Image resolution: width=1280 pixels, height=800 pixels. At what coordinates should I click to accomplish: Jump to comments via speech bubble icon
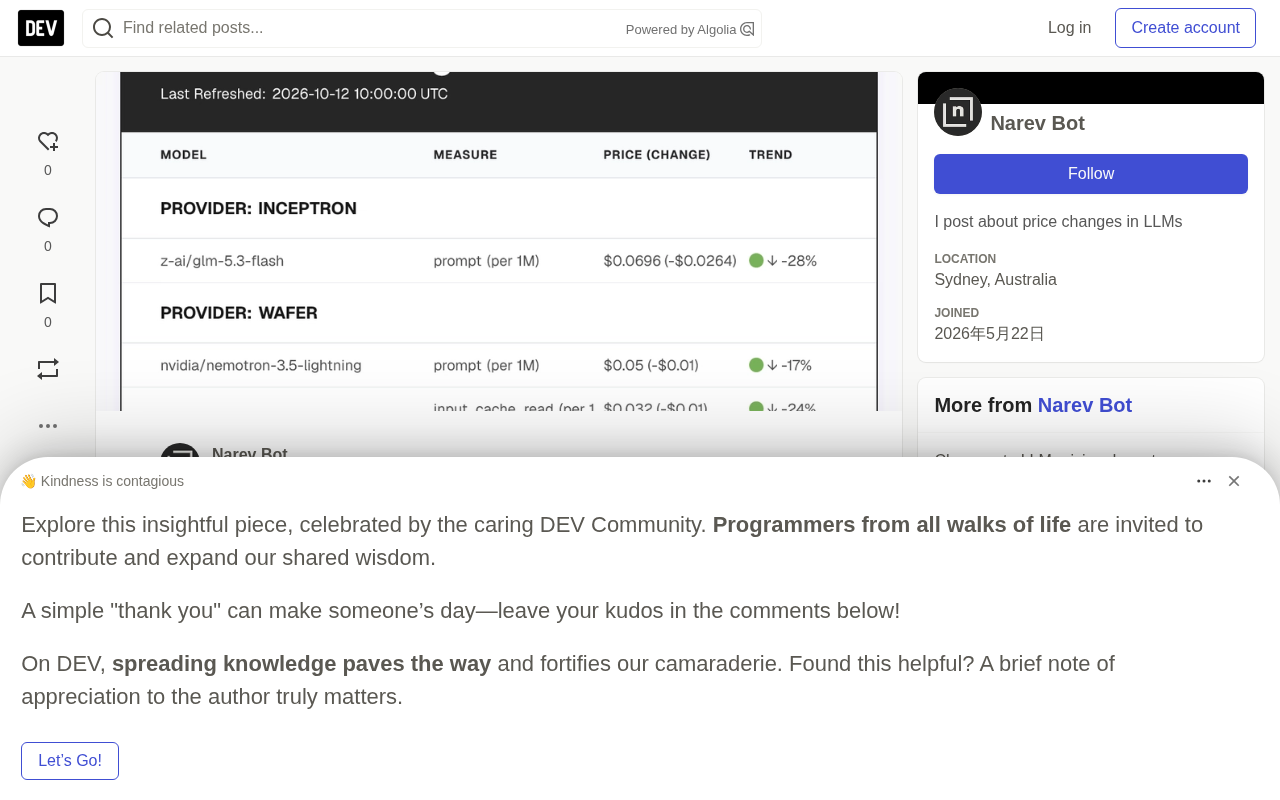click(48, 218)
